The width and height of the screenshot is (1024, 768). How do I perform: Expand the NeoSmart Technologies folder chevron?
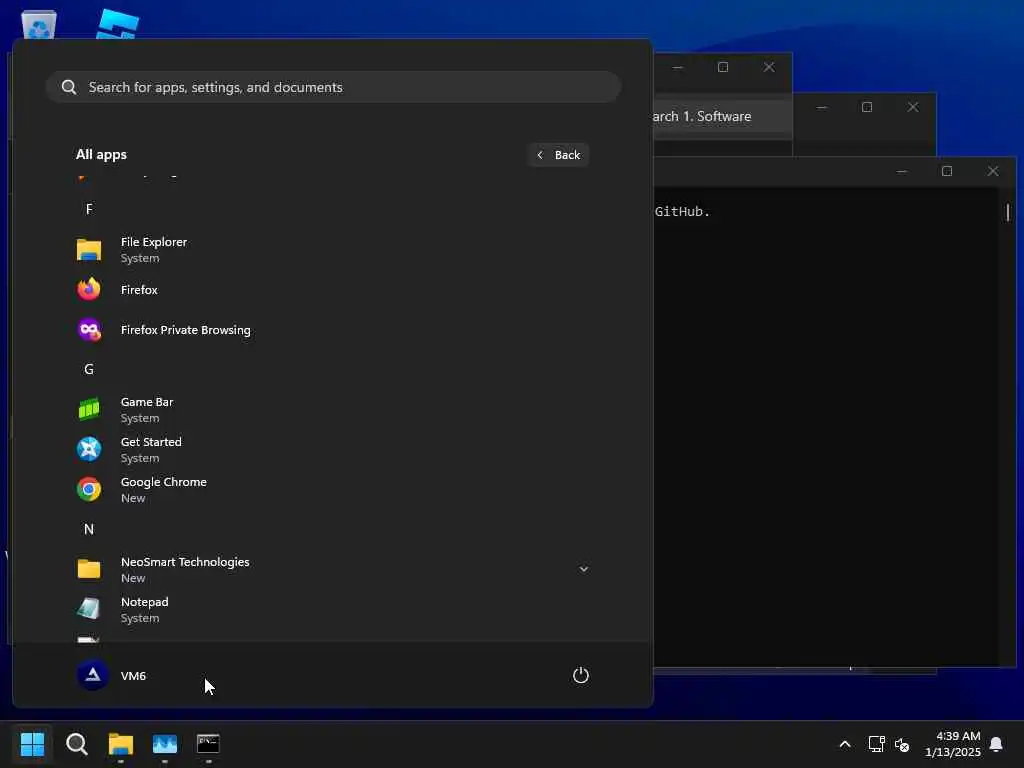point(584,569)
